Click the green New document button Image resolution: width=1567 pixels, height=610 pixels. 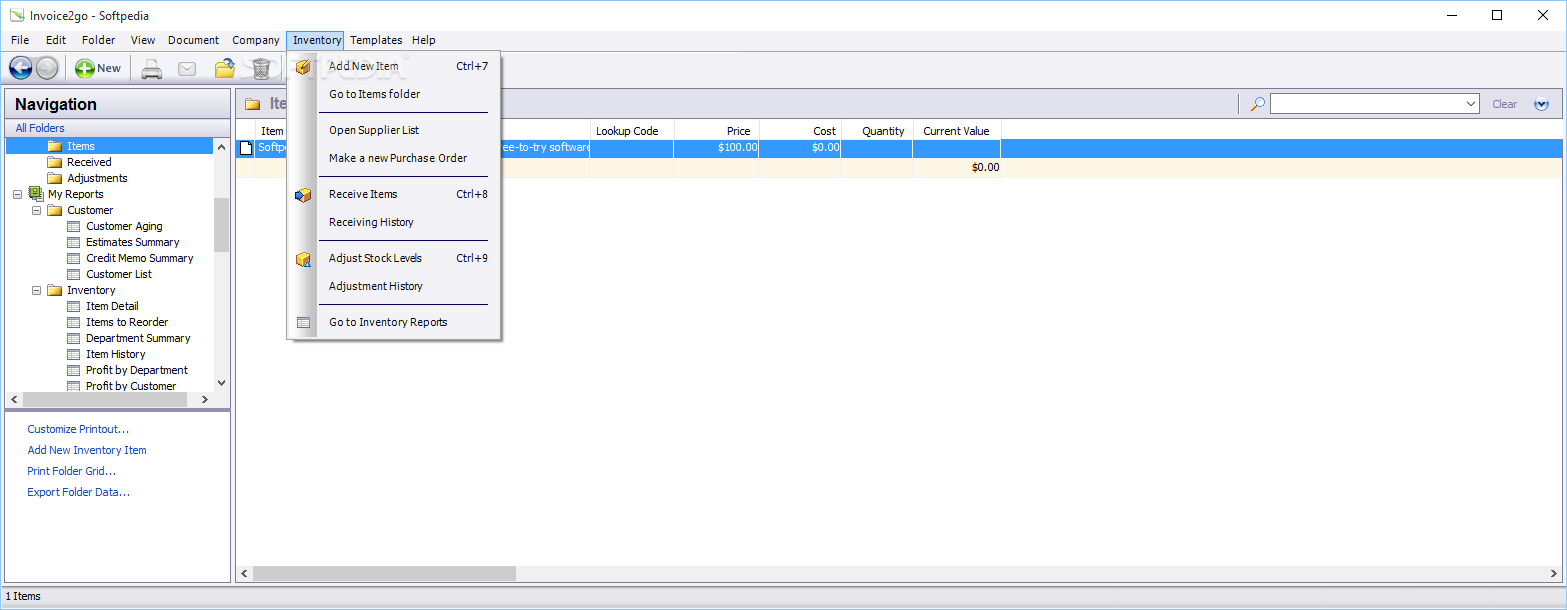point(98,68)
